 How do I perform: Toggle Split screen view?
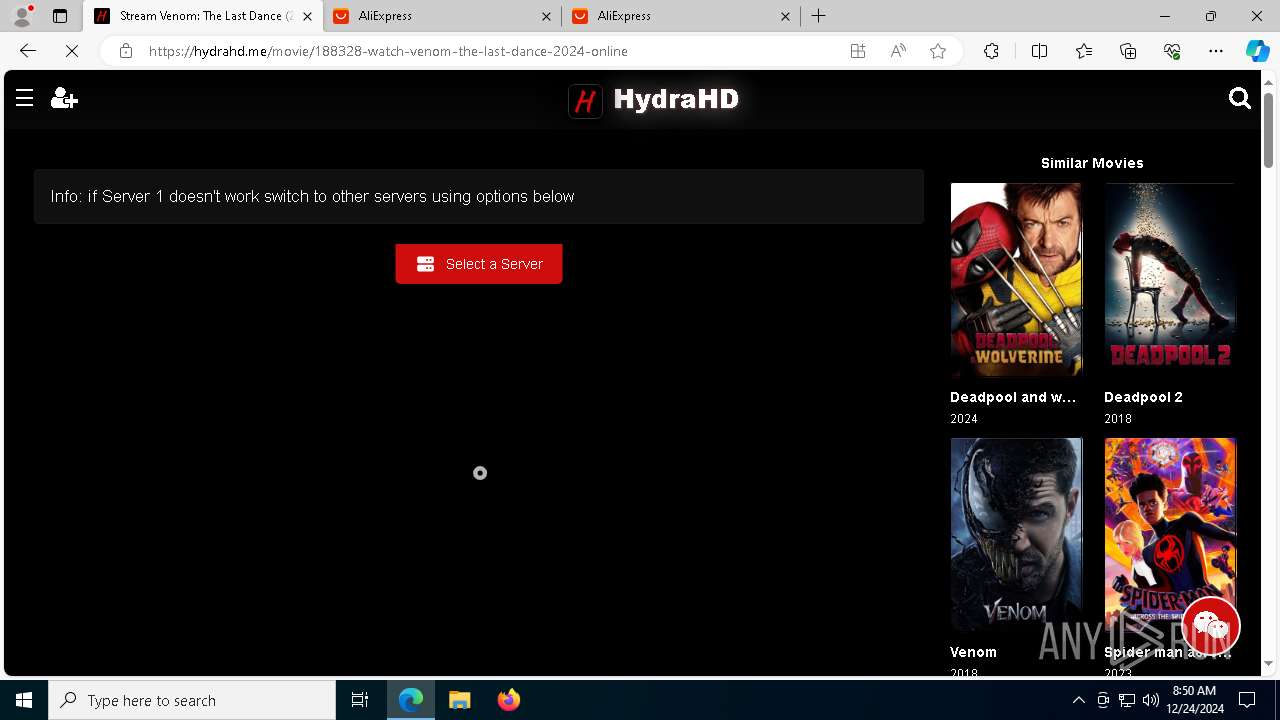point(1039,51)
